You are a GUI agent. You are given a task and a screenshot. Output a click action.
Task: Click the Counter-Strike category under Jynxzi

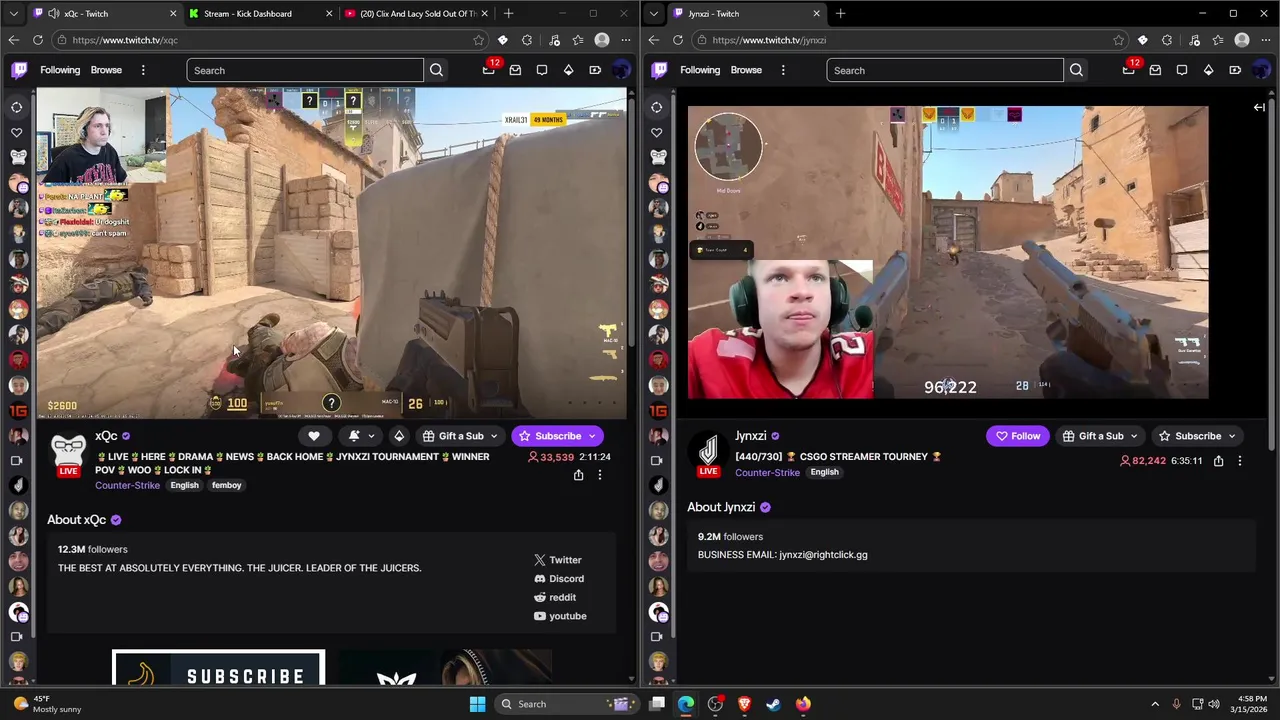pos(767,472)
